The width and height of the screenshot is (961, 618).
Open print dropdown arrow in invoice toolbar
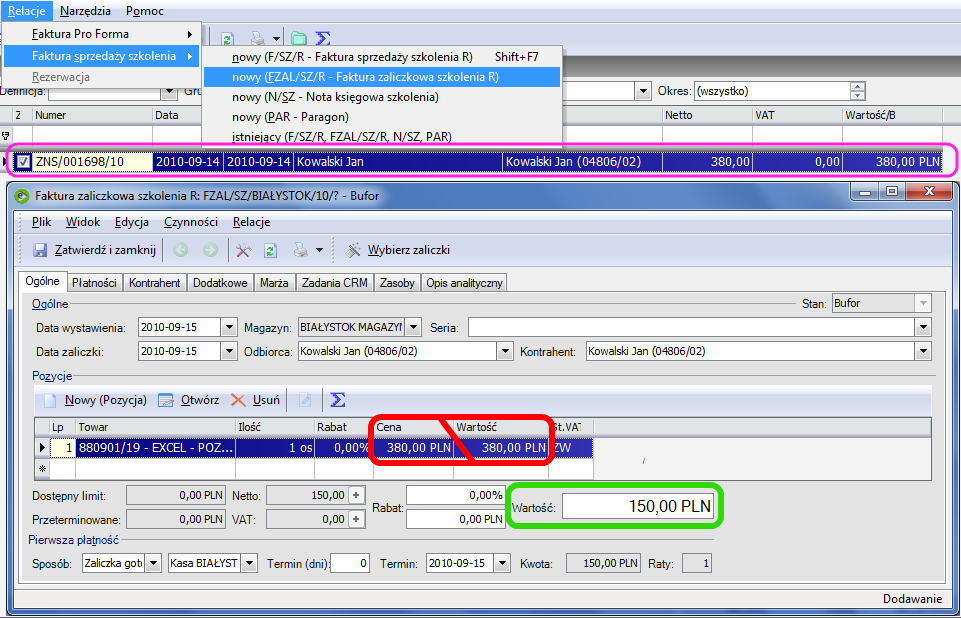pos(319,250)
